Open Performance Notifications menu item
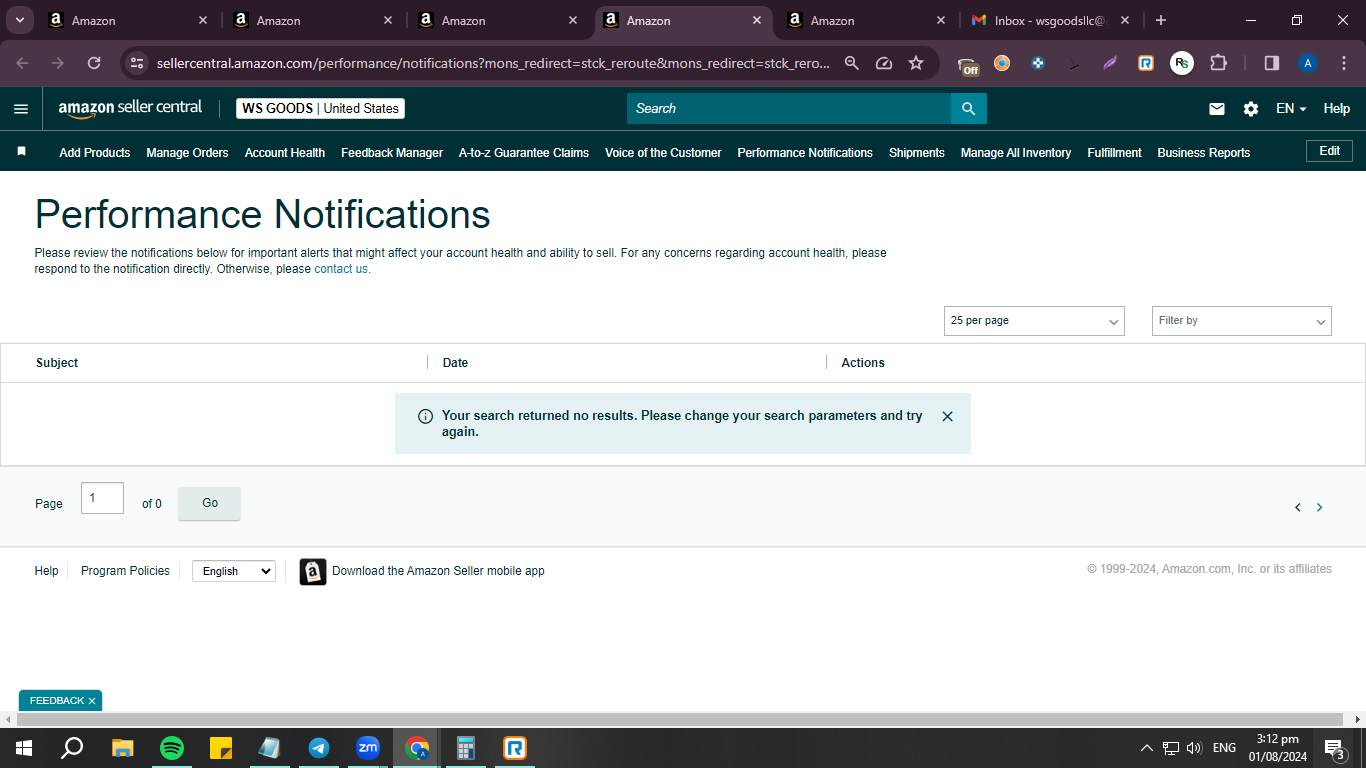 coord(805,153)
